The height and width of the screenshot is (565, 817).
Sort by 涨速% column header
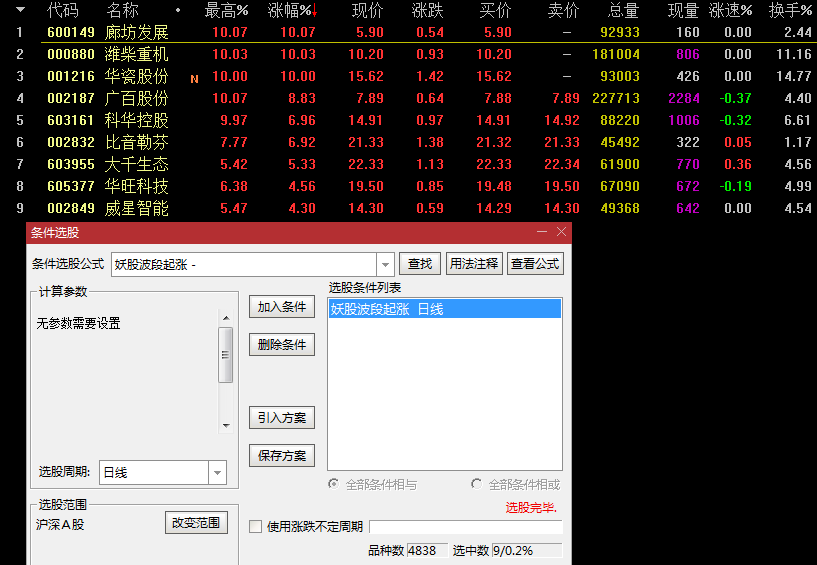(731, 10)
